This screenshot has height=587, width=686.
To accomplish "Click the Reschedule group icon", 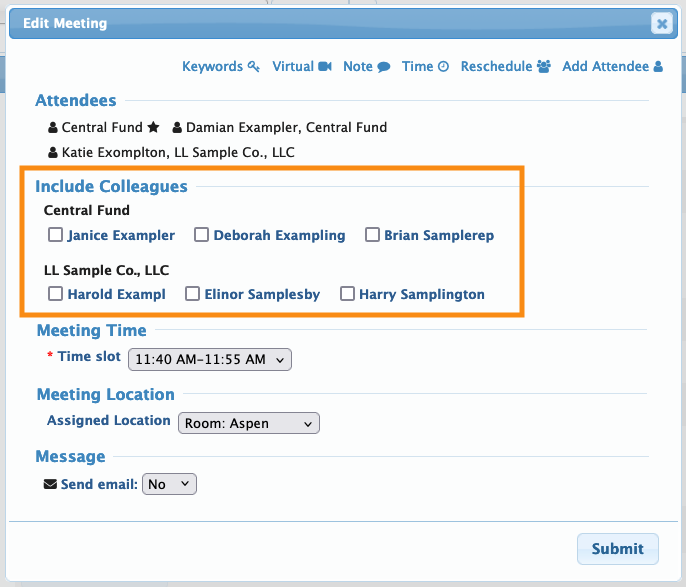I will pos(544,67).
